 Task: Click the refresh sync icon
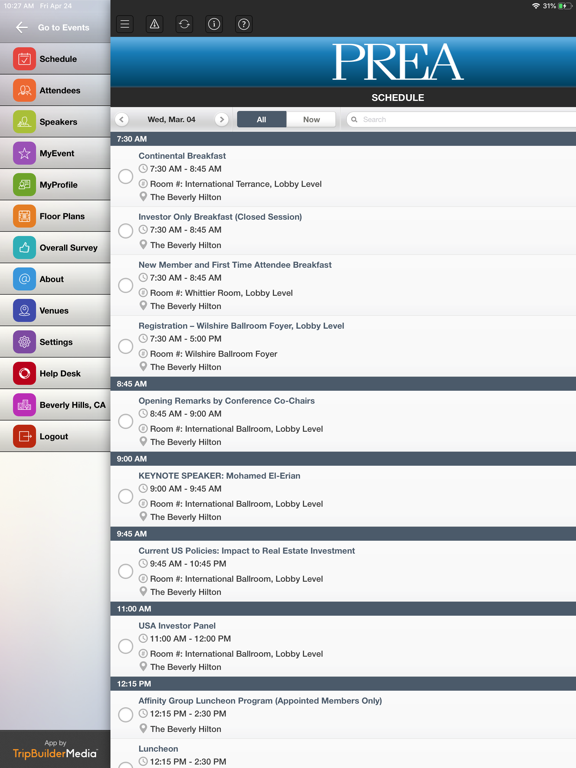184,24
